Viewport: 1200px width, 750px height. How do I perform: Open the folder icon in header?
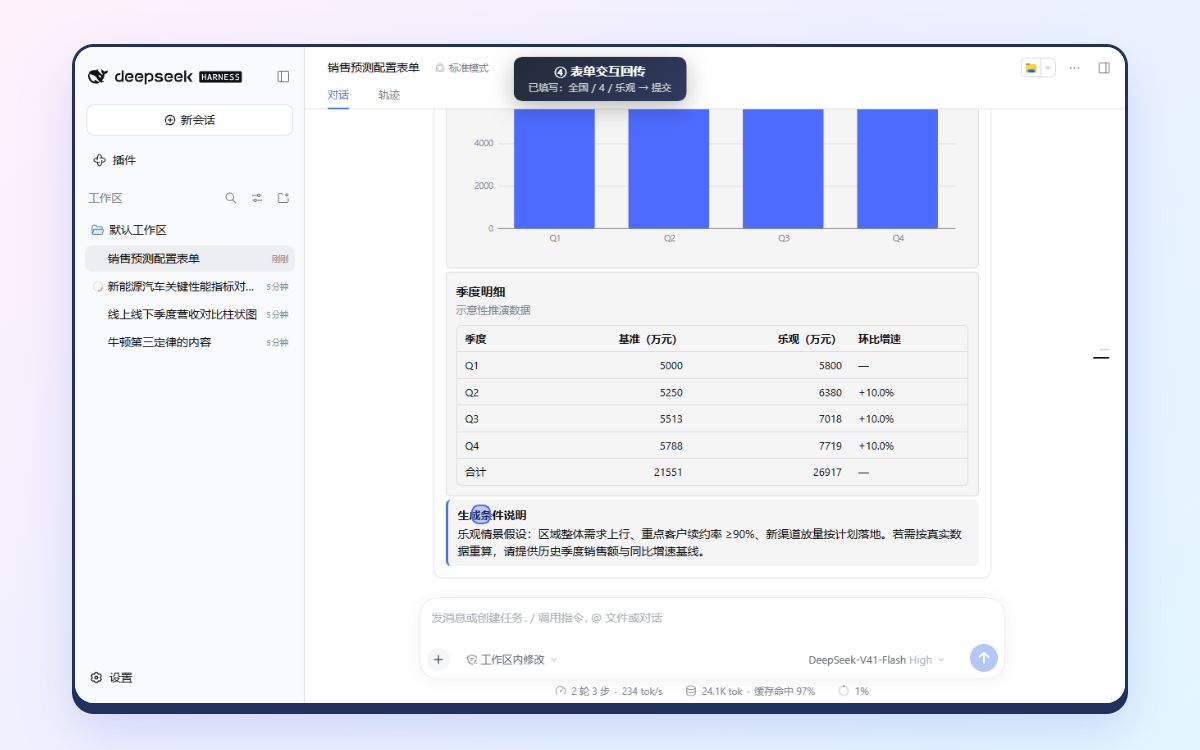tap(1031, 68)
